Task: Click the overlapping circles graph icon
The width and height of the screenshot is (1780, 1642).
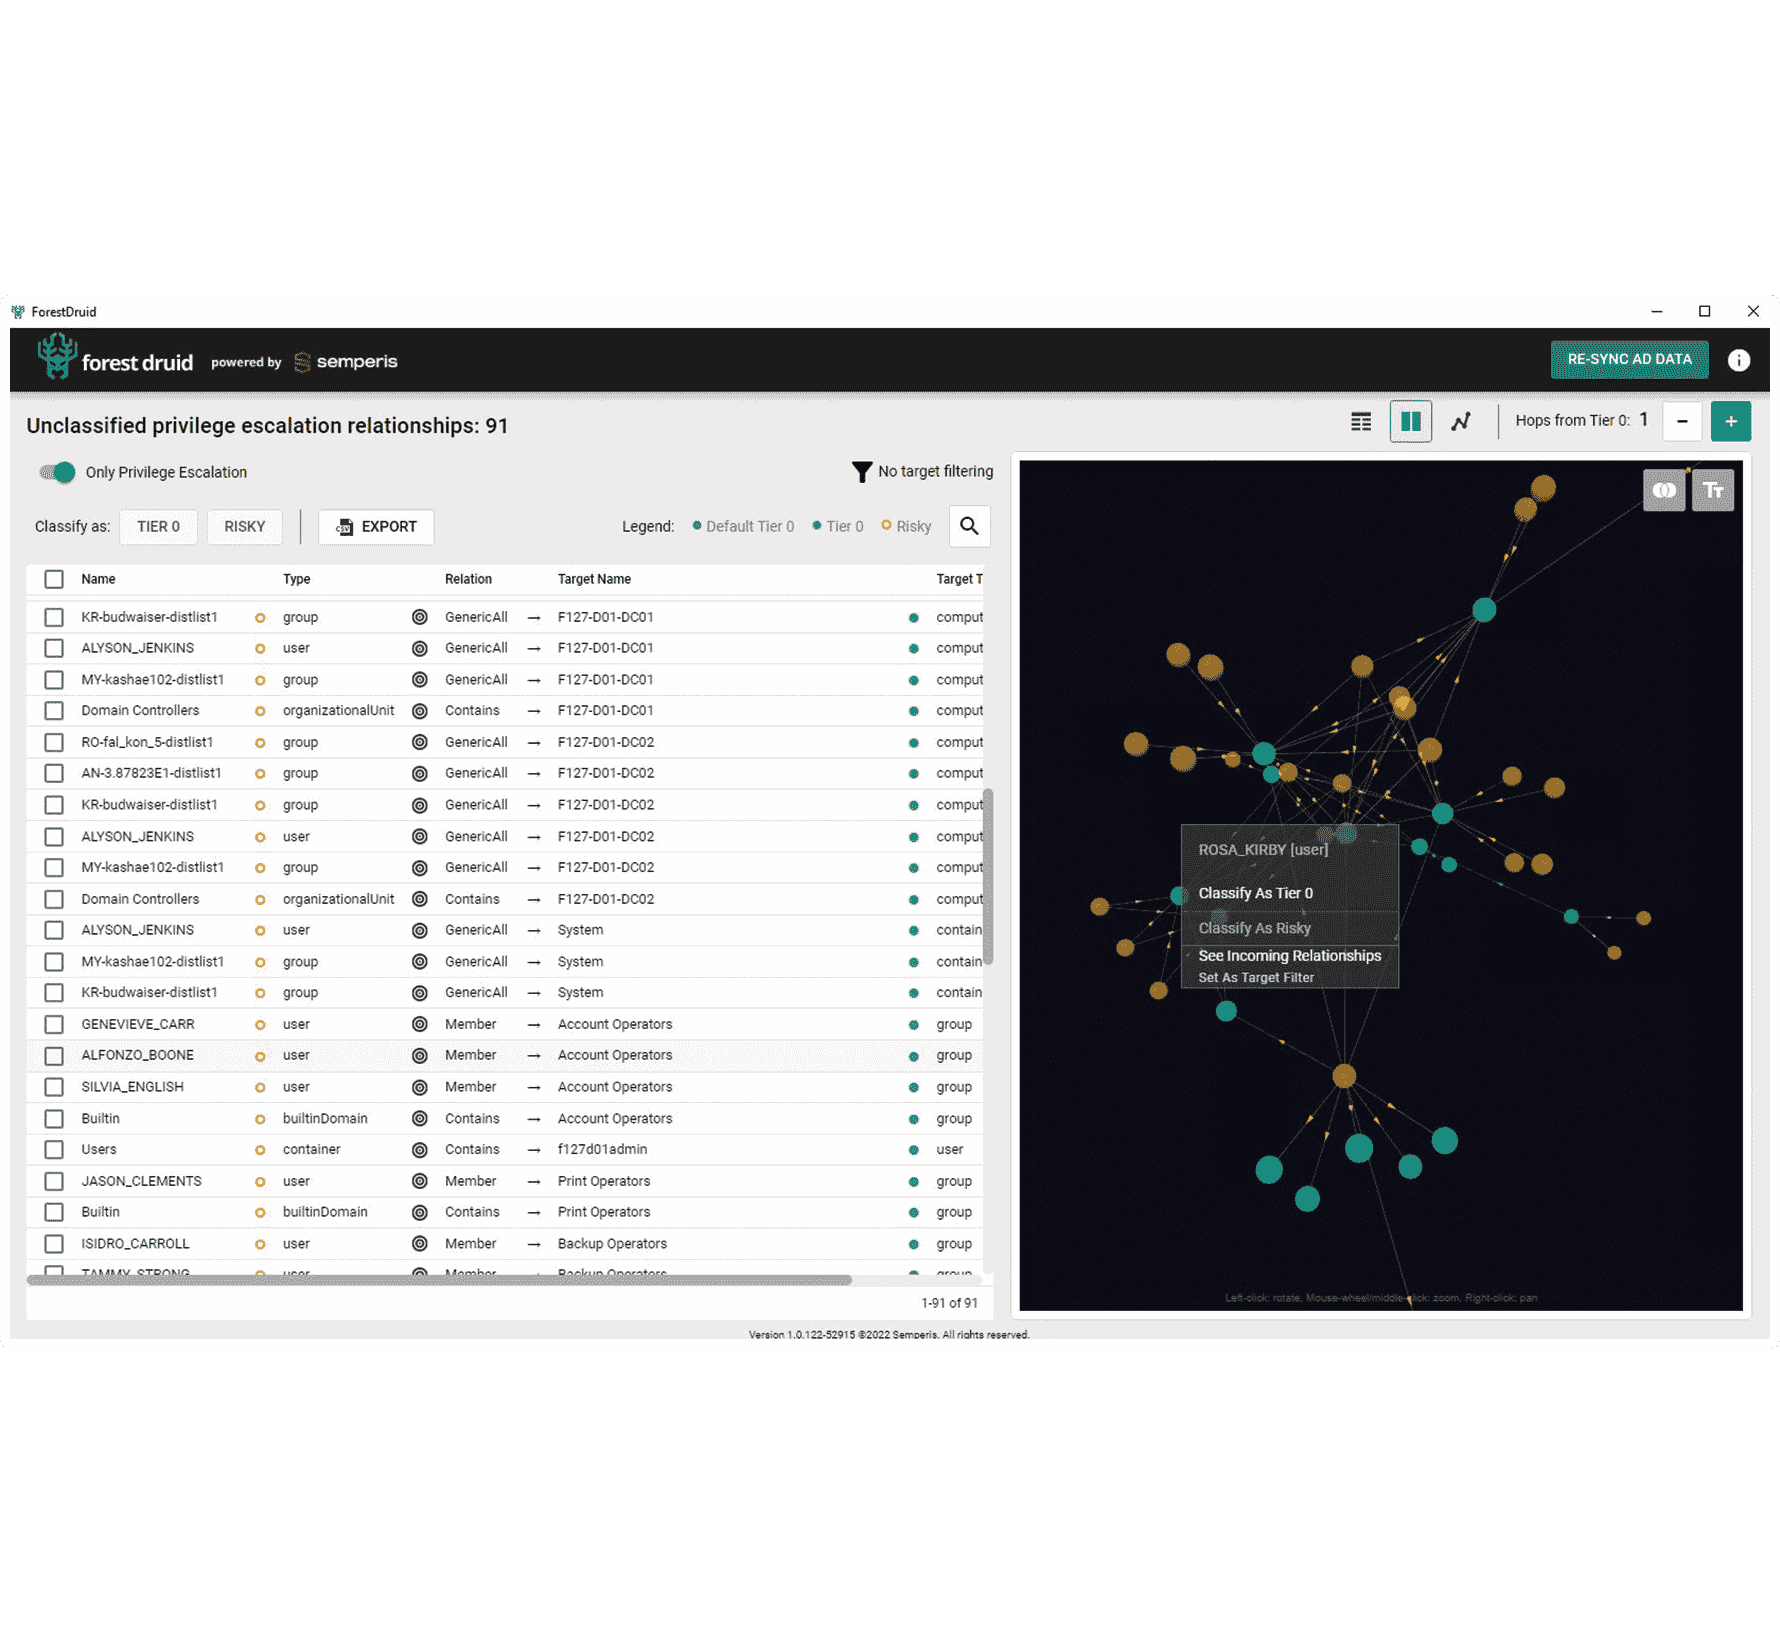Action: (x=1664, y=490)
